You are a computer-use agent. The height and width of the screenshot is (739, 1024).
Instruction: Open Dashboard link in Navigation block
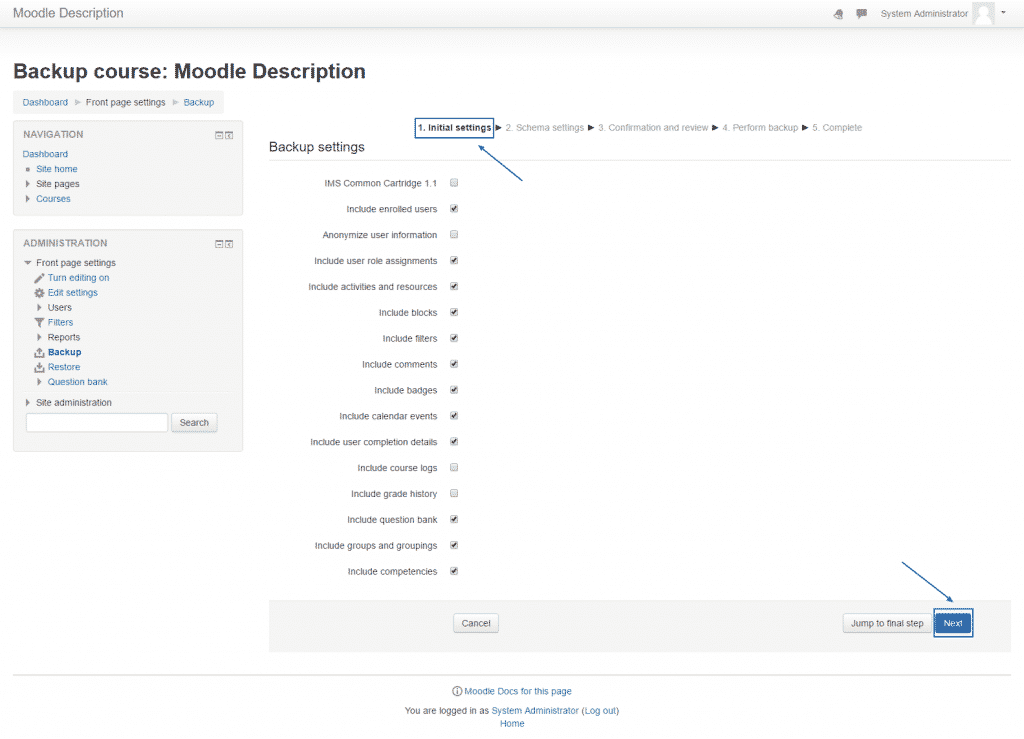(x=45, y=154)
